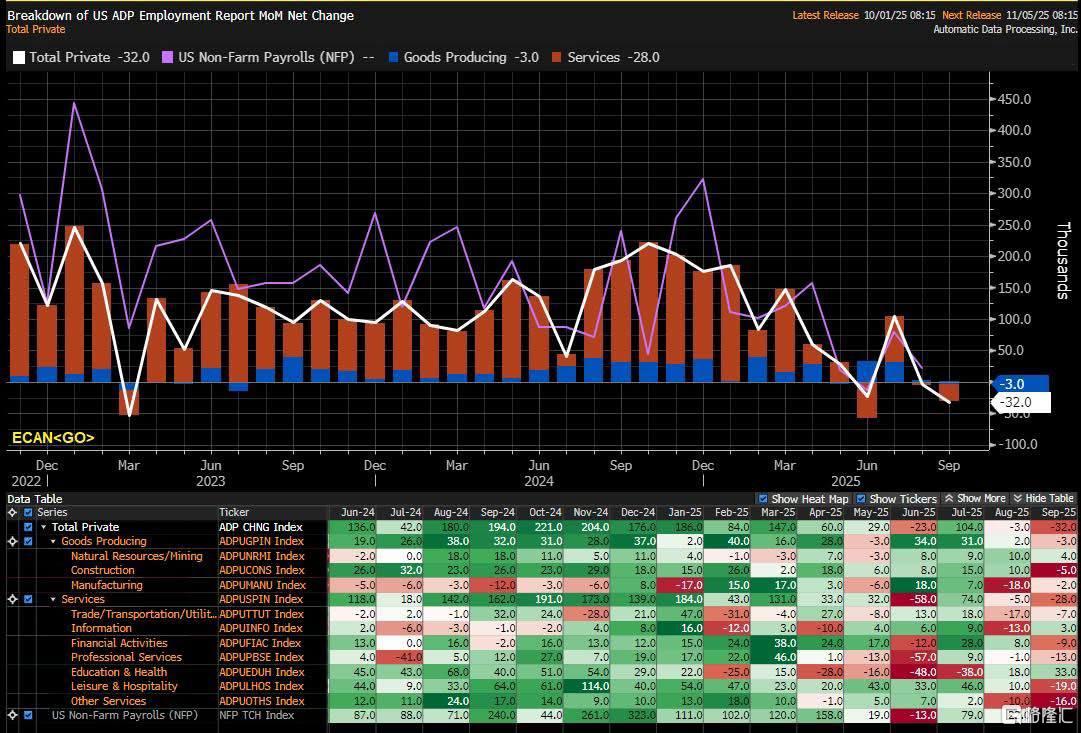Click the Hide Table double-chevron icon
The image size is (1081, 733).
(x=1017, y=498)
